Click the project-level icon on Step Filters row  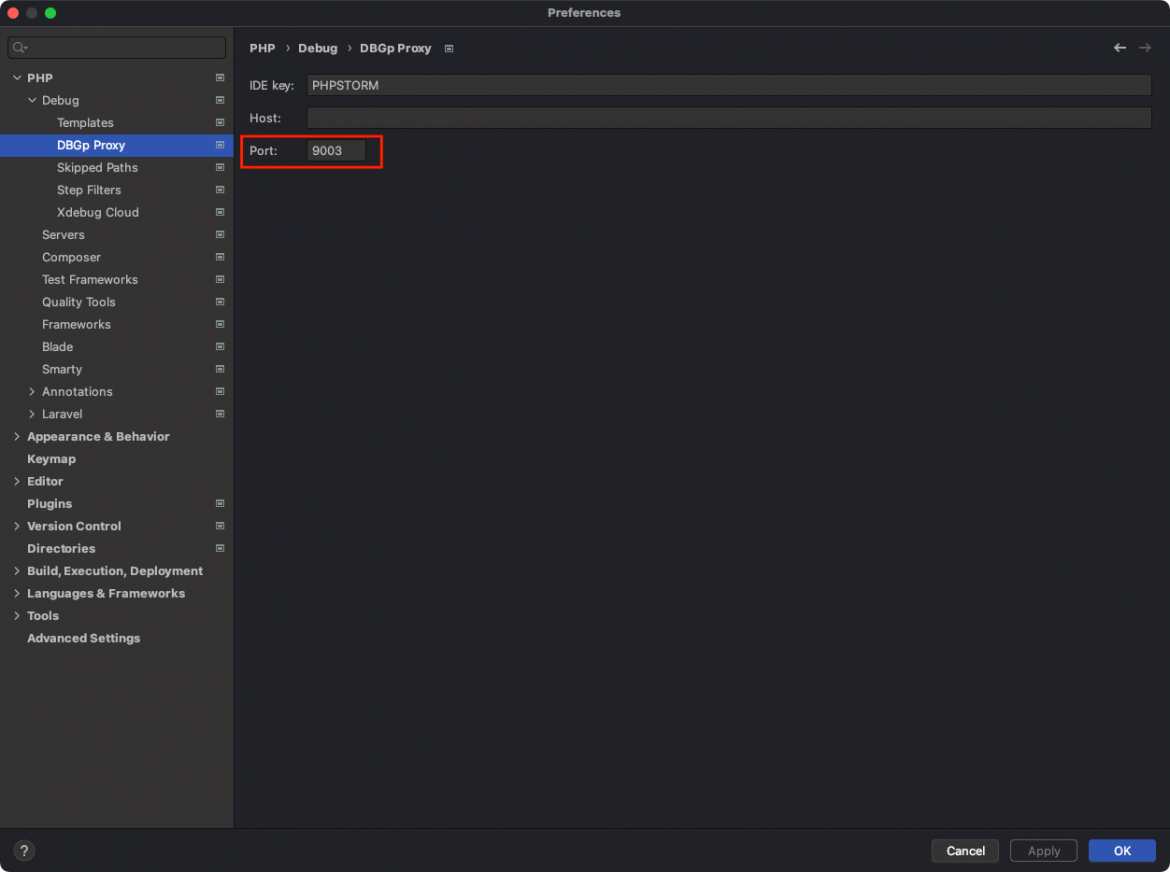click(220, 189)
